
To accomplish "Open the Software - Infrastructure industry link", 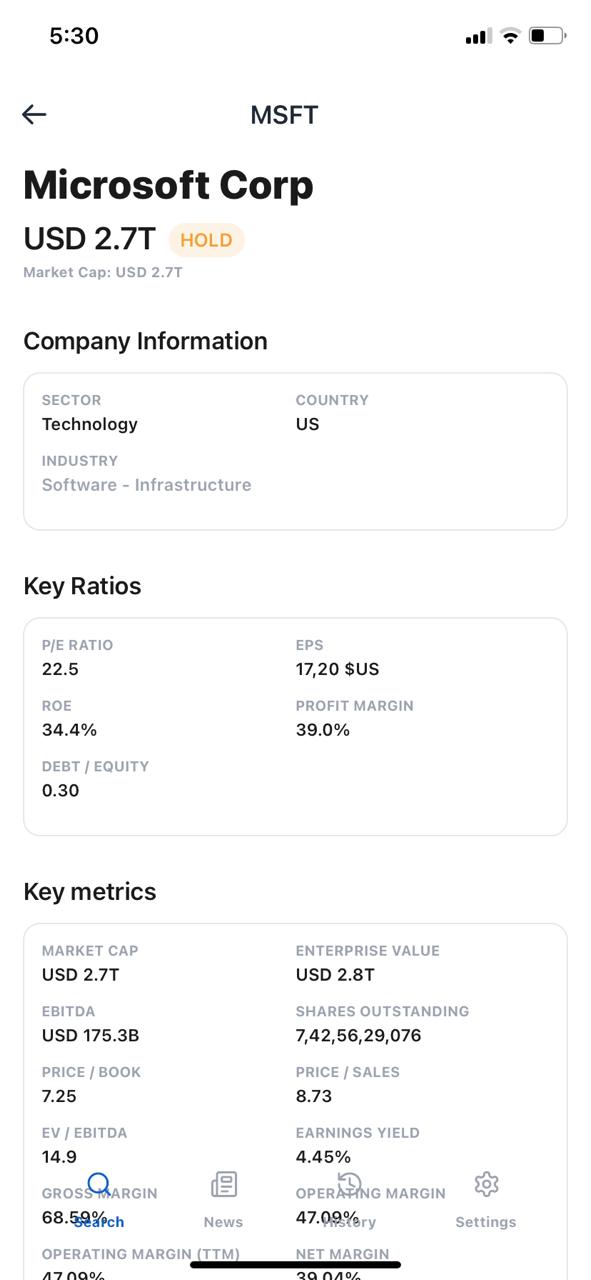I will pyautogui.click(x=146, y=485).
